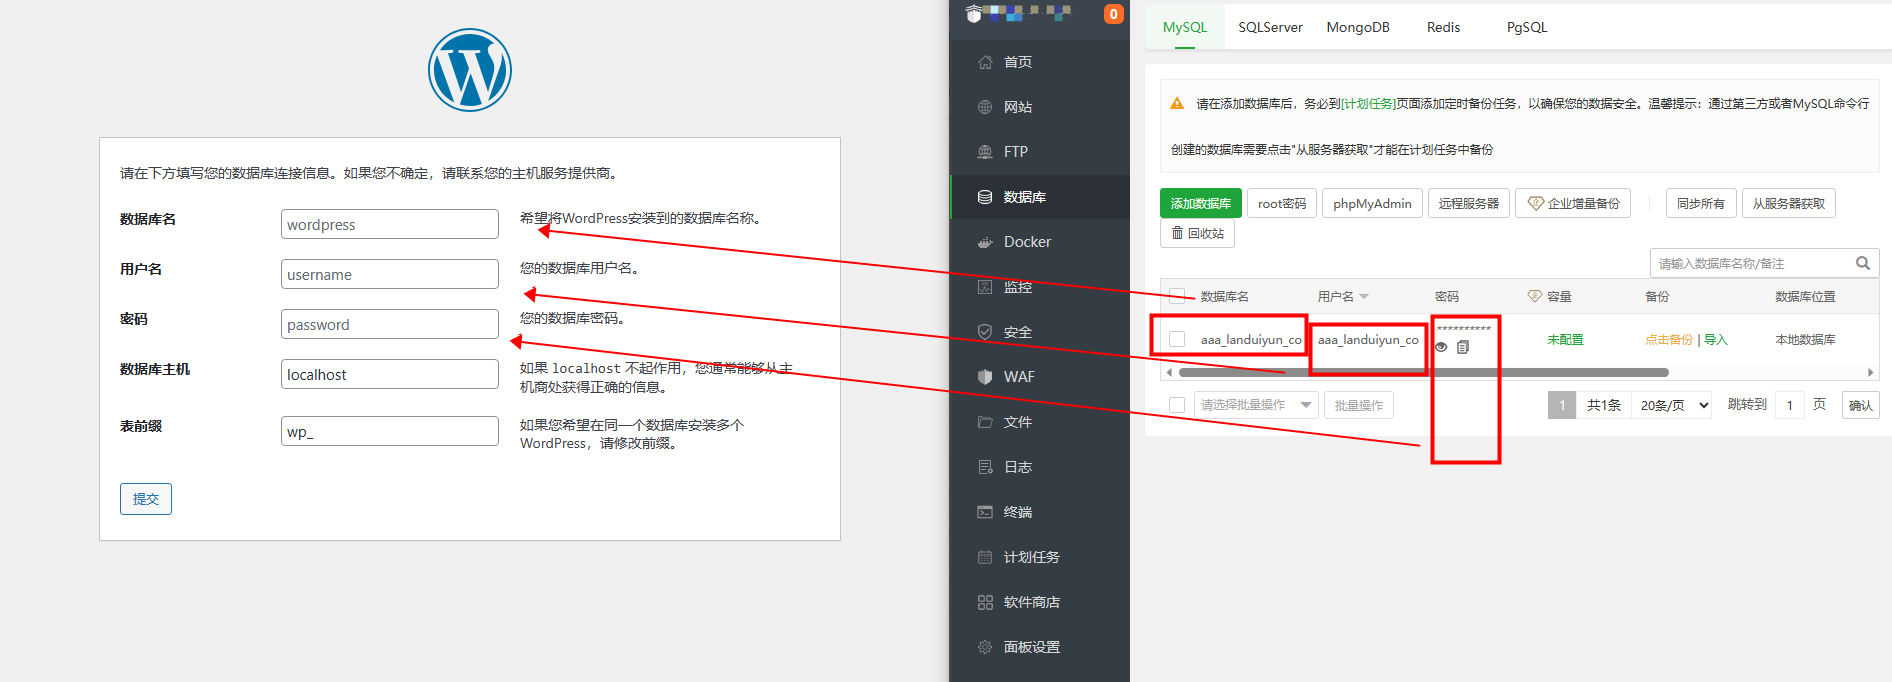Switch to the PgSQL tab

point(1527,27)
